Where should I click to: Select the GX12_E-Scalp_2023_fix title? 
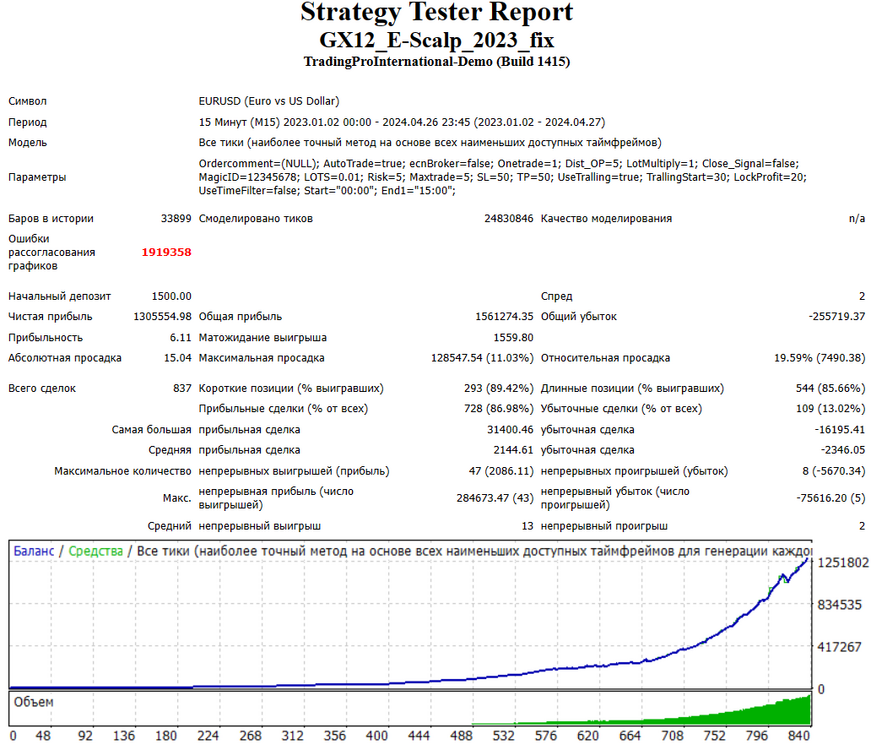[436, 40]
